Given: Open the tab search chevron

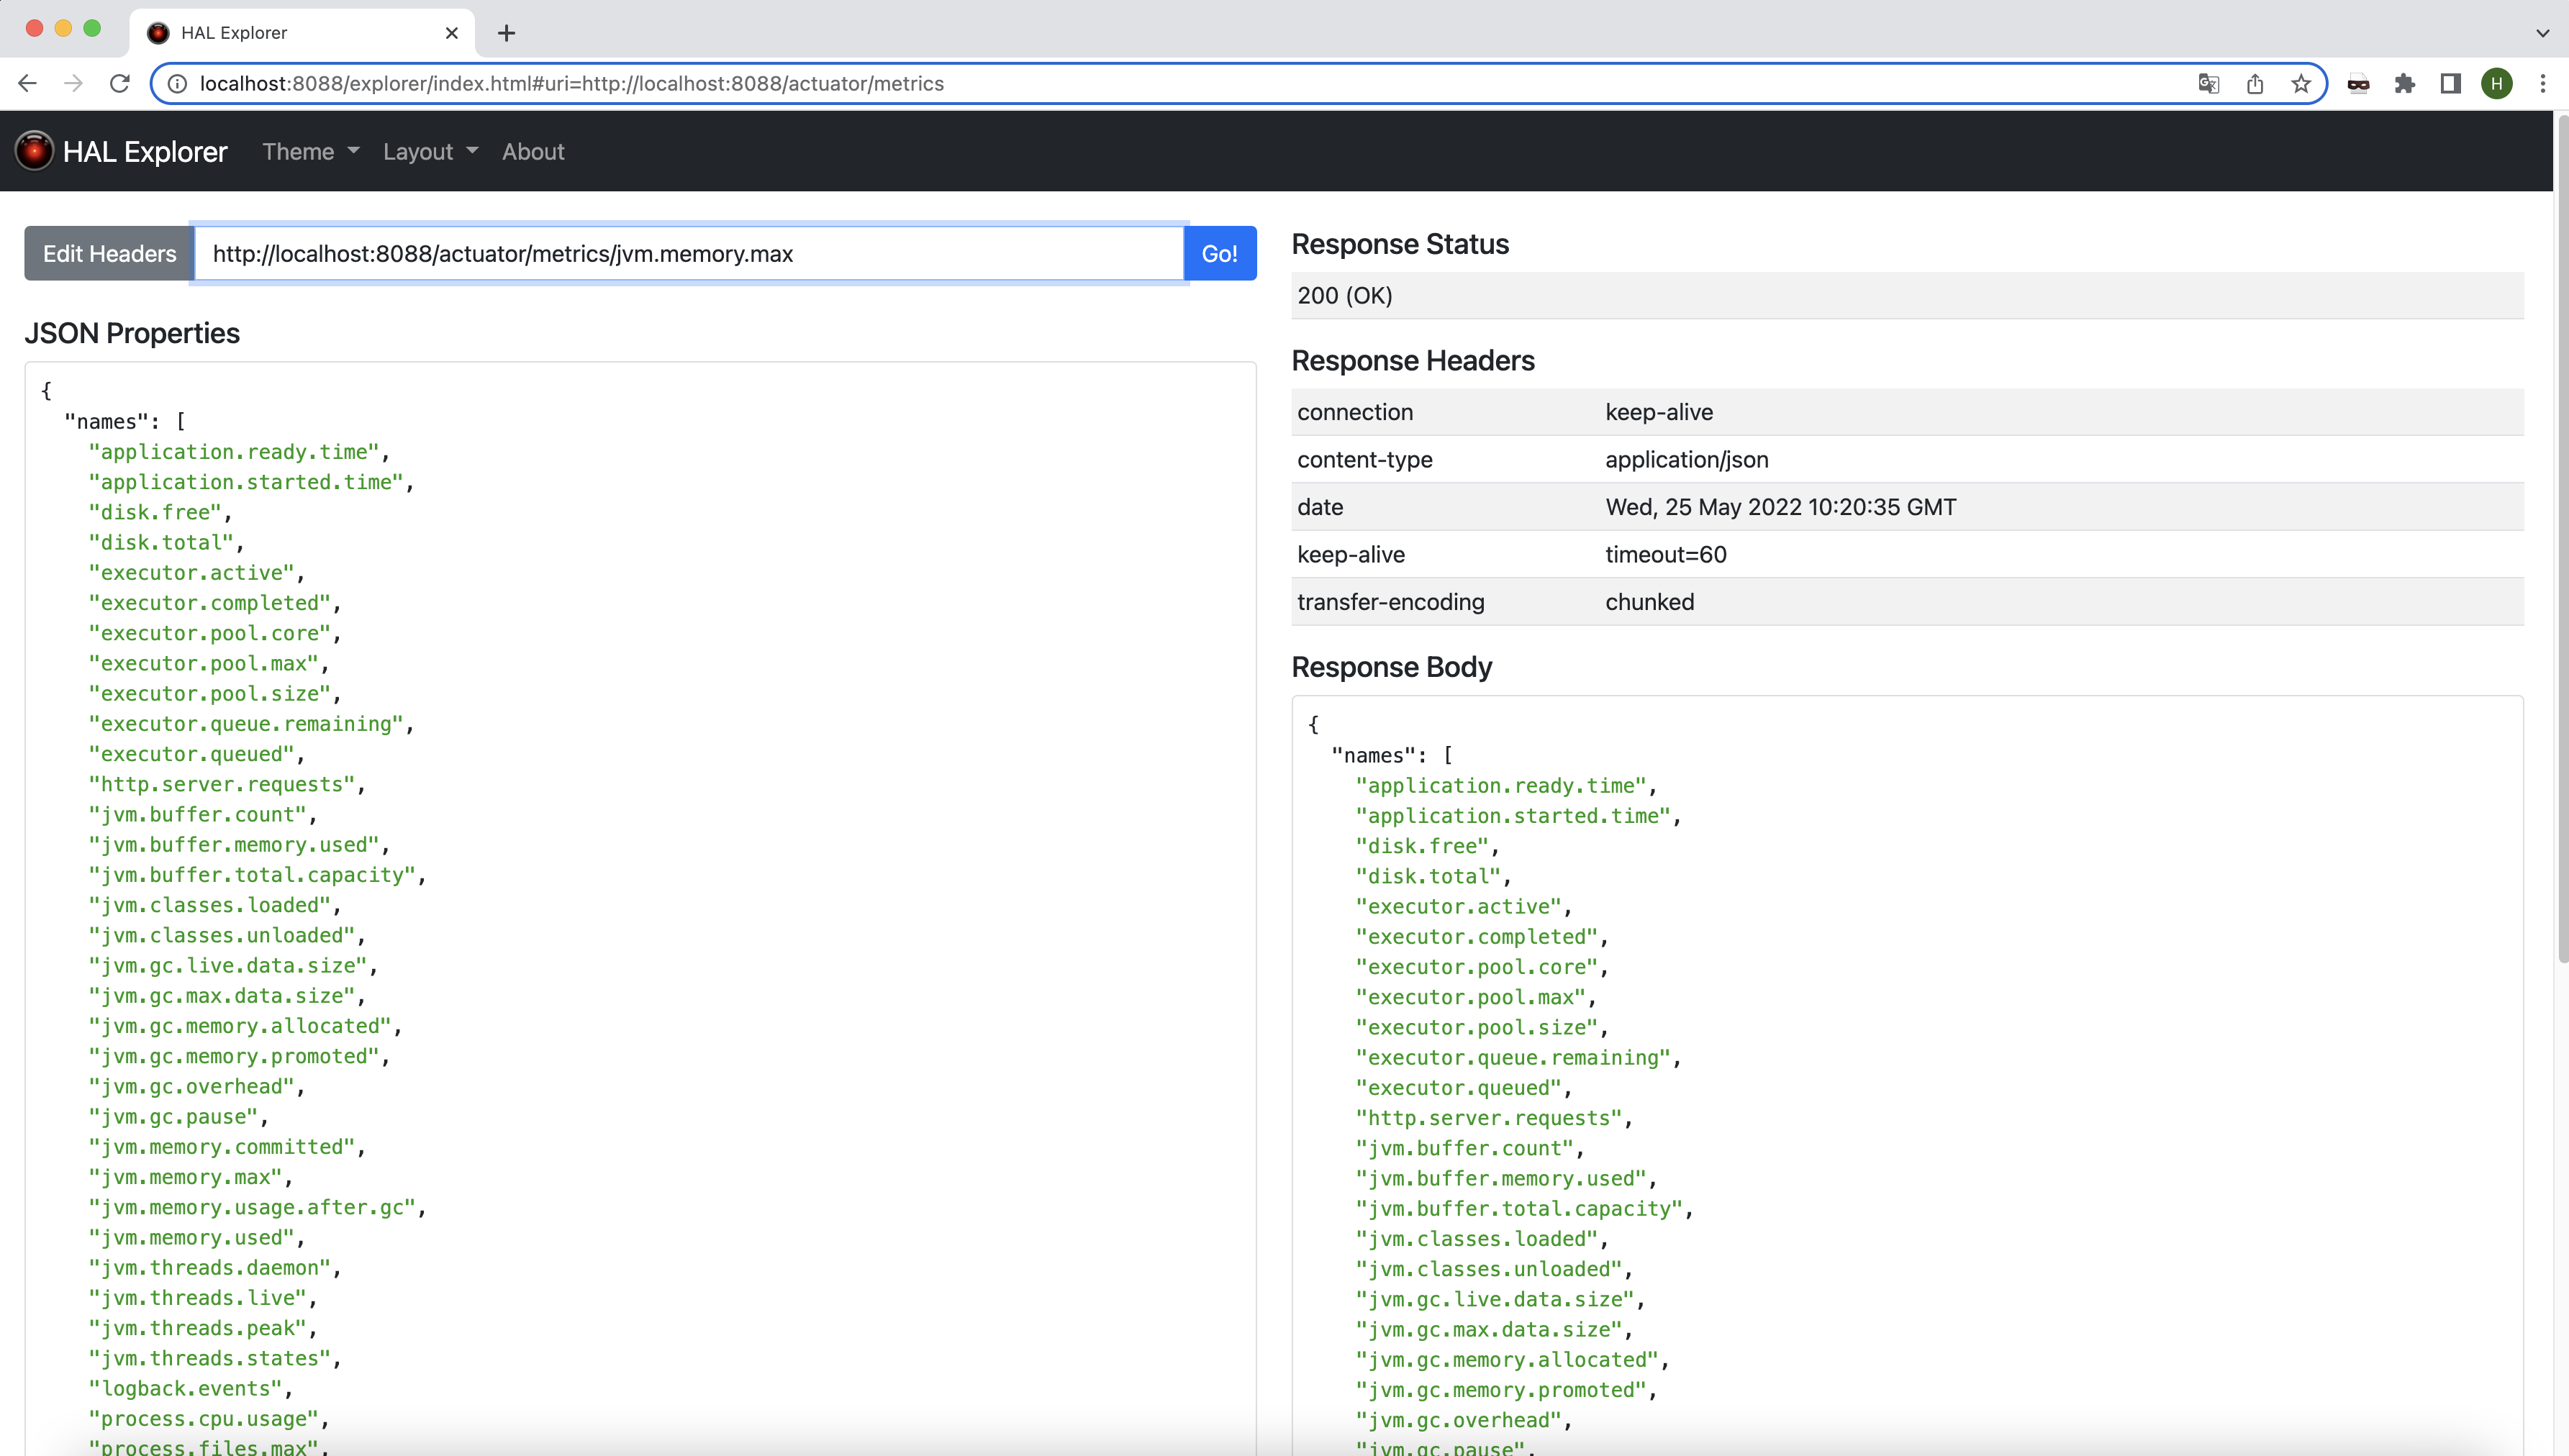Looking at the screenshot, I should point(2542,33).
